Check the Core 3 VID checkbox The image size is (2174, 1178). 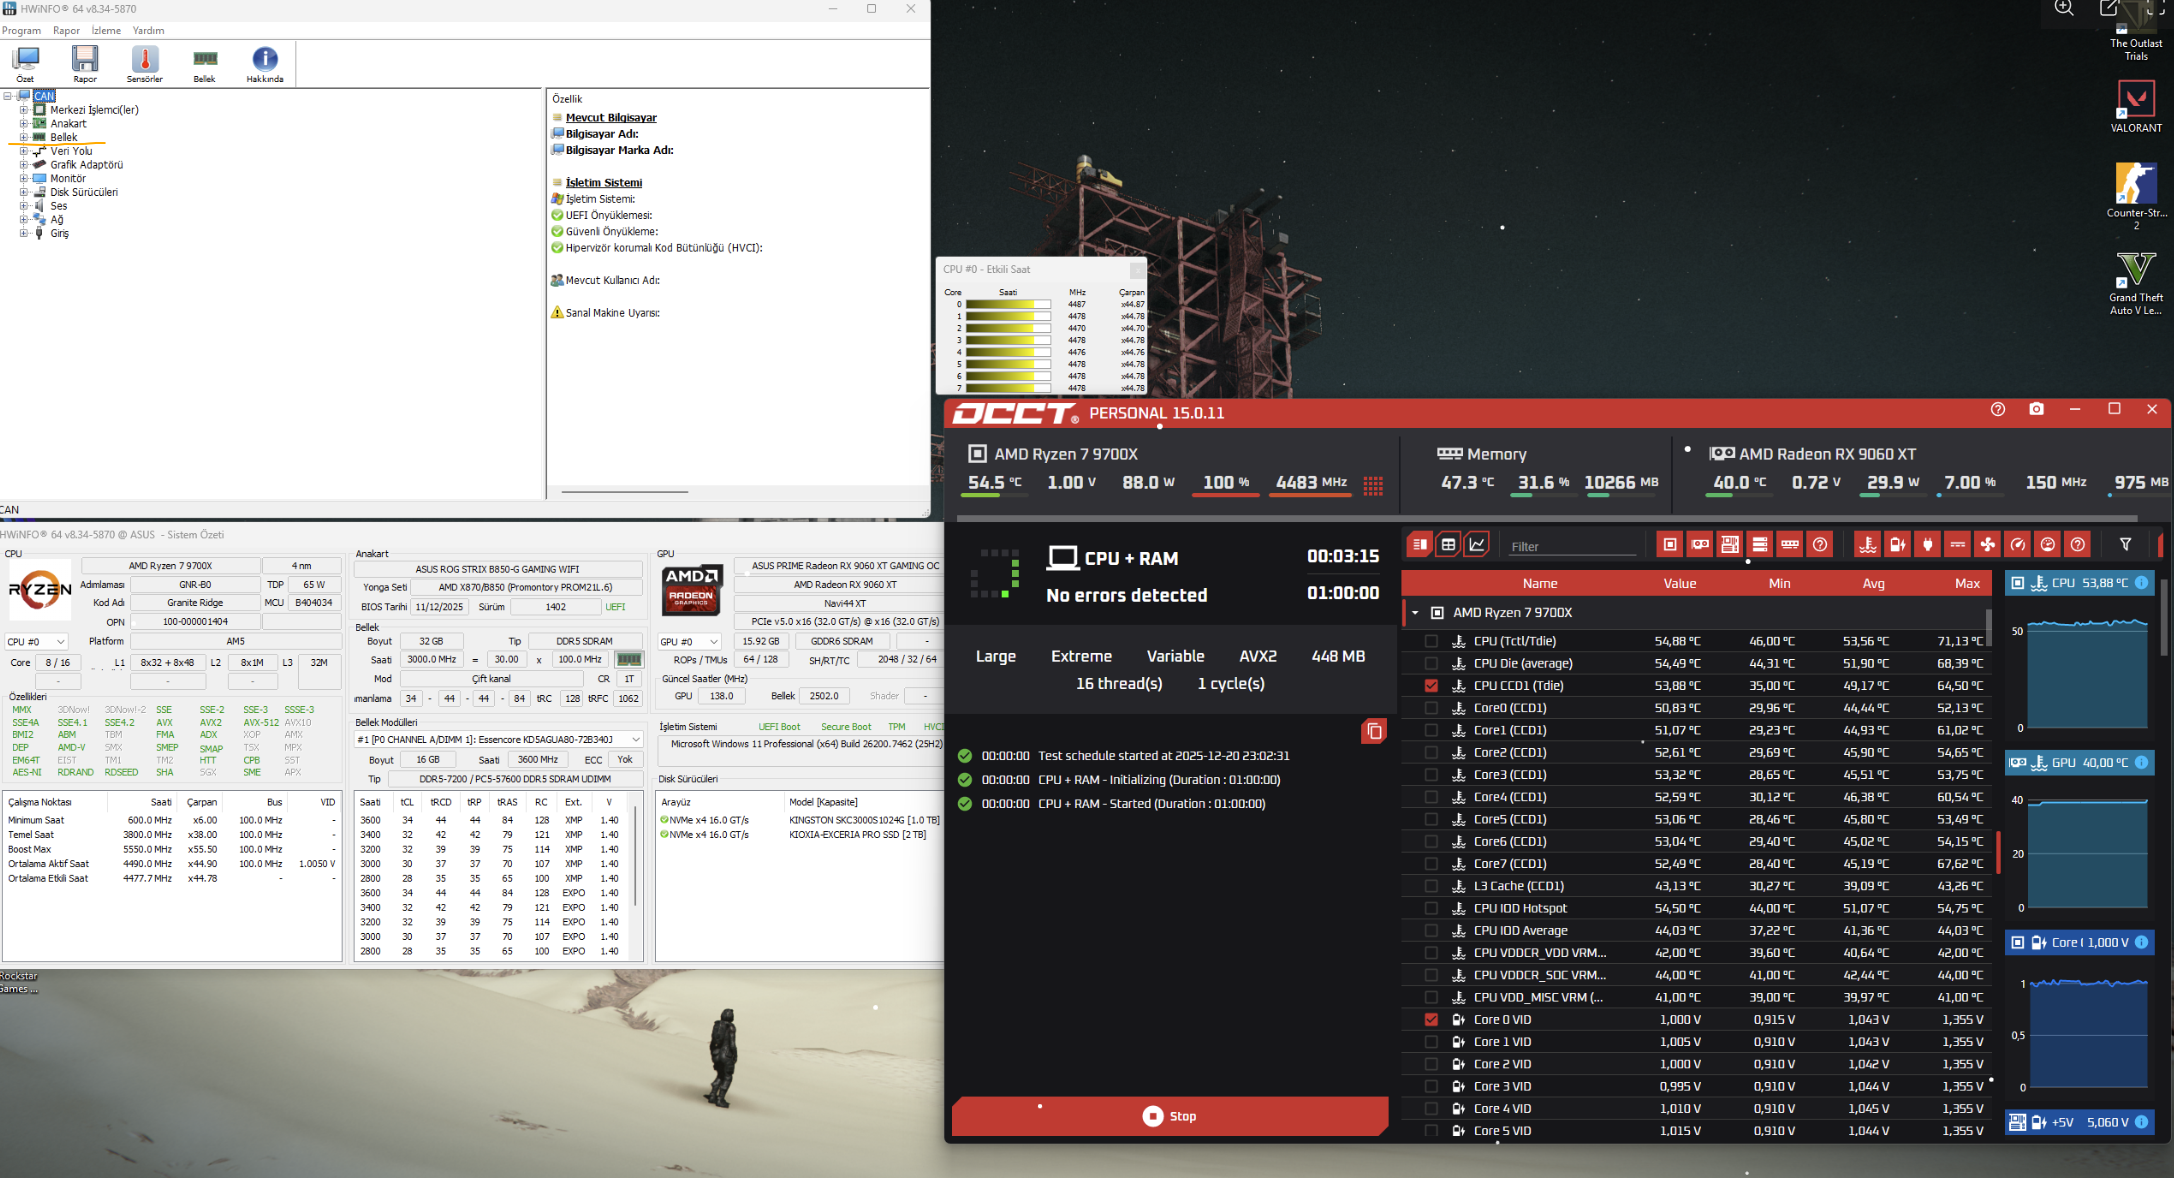point(1431,1086)
